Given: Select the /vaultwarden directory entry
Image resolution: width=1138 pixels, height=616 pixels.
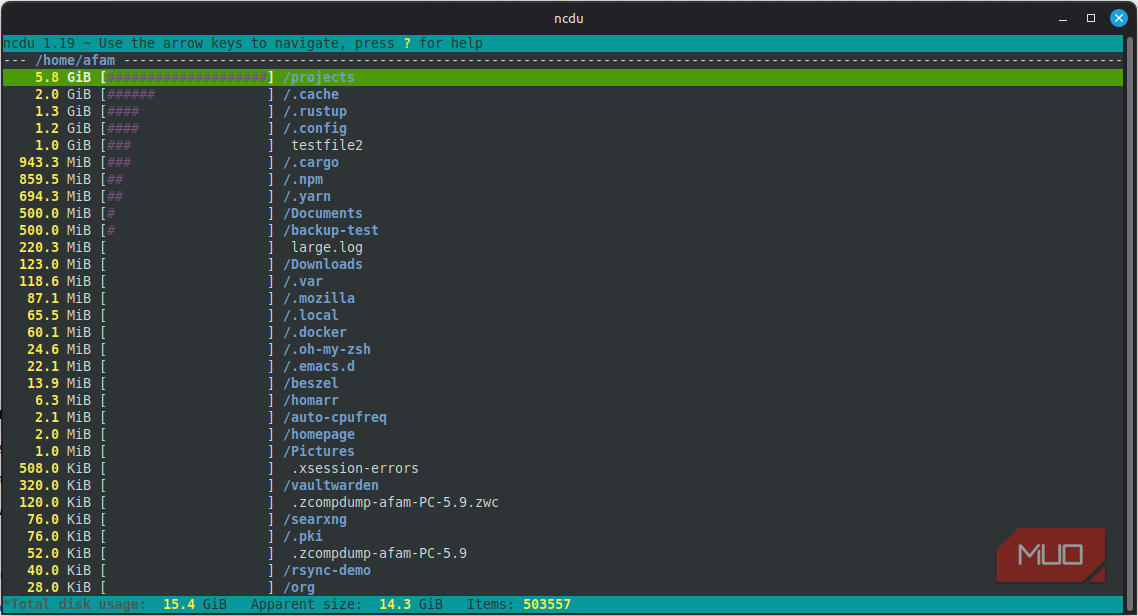Looking at the screenshot, I should coord(331,485).
